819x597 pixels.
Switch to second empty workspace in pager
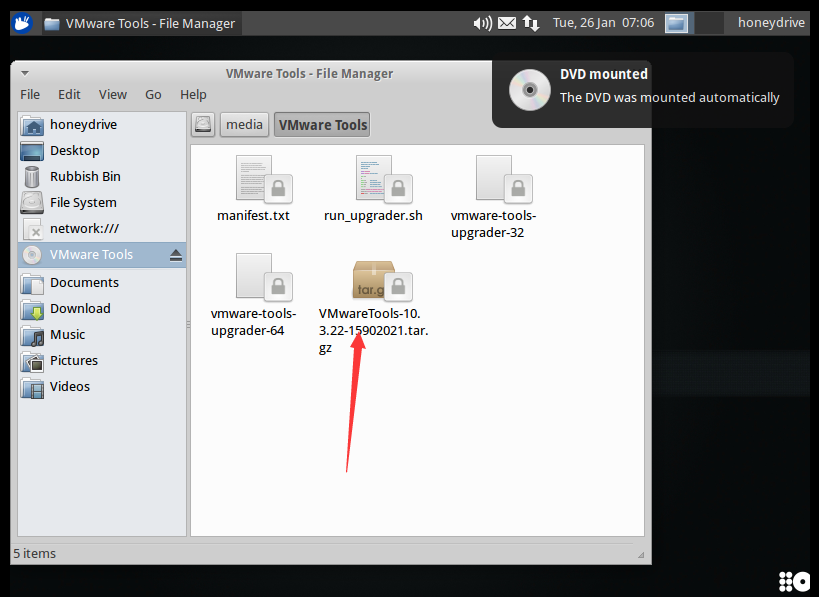709,24
